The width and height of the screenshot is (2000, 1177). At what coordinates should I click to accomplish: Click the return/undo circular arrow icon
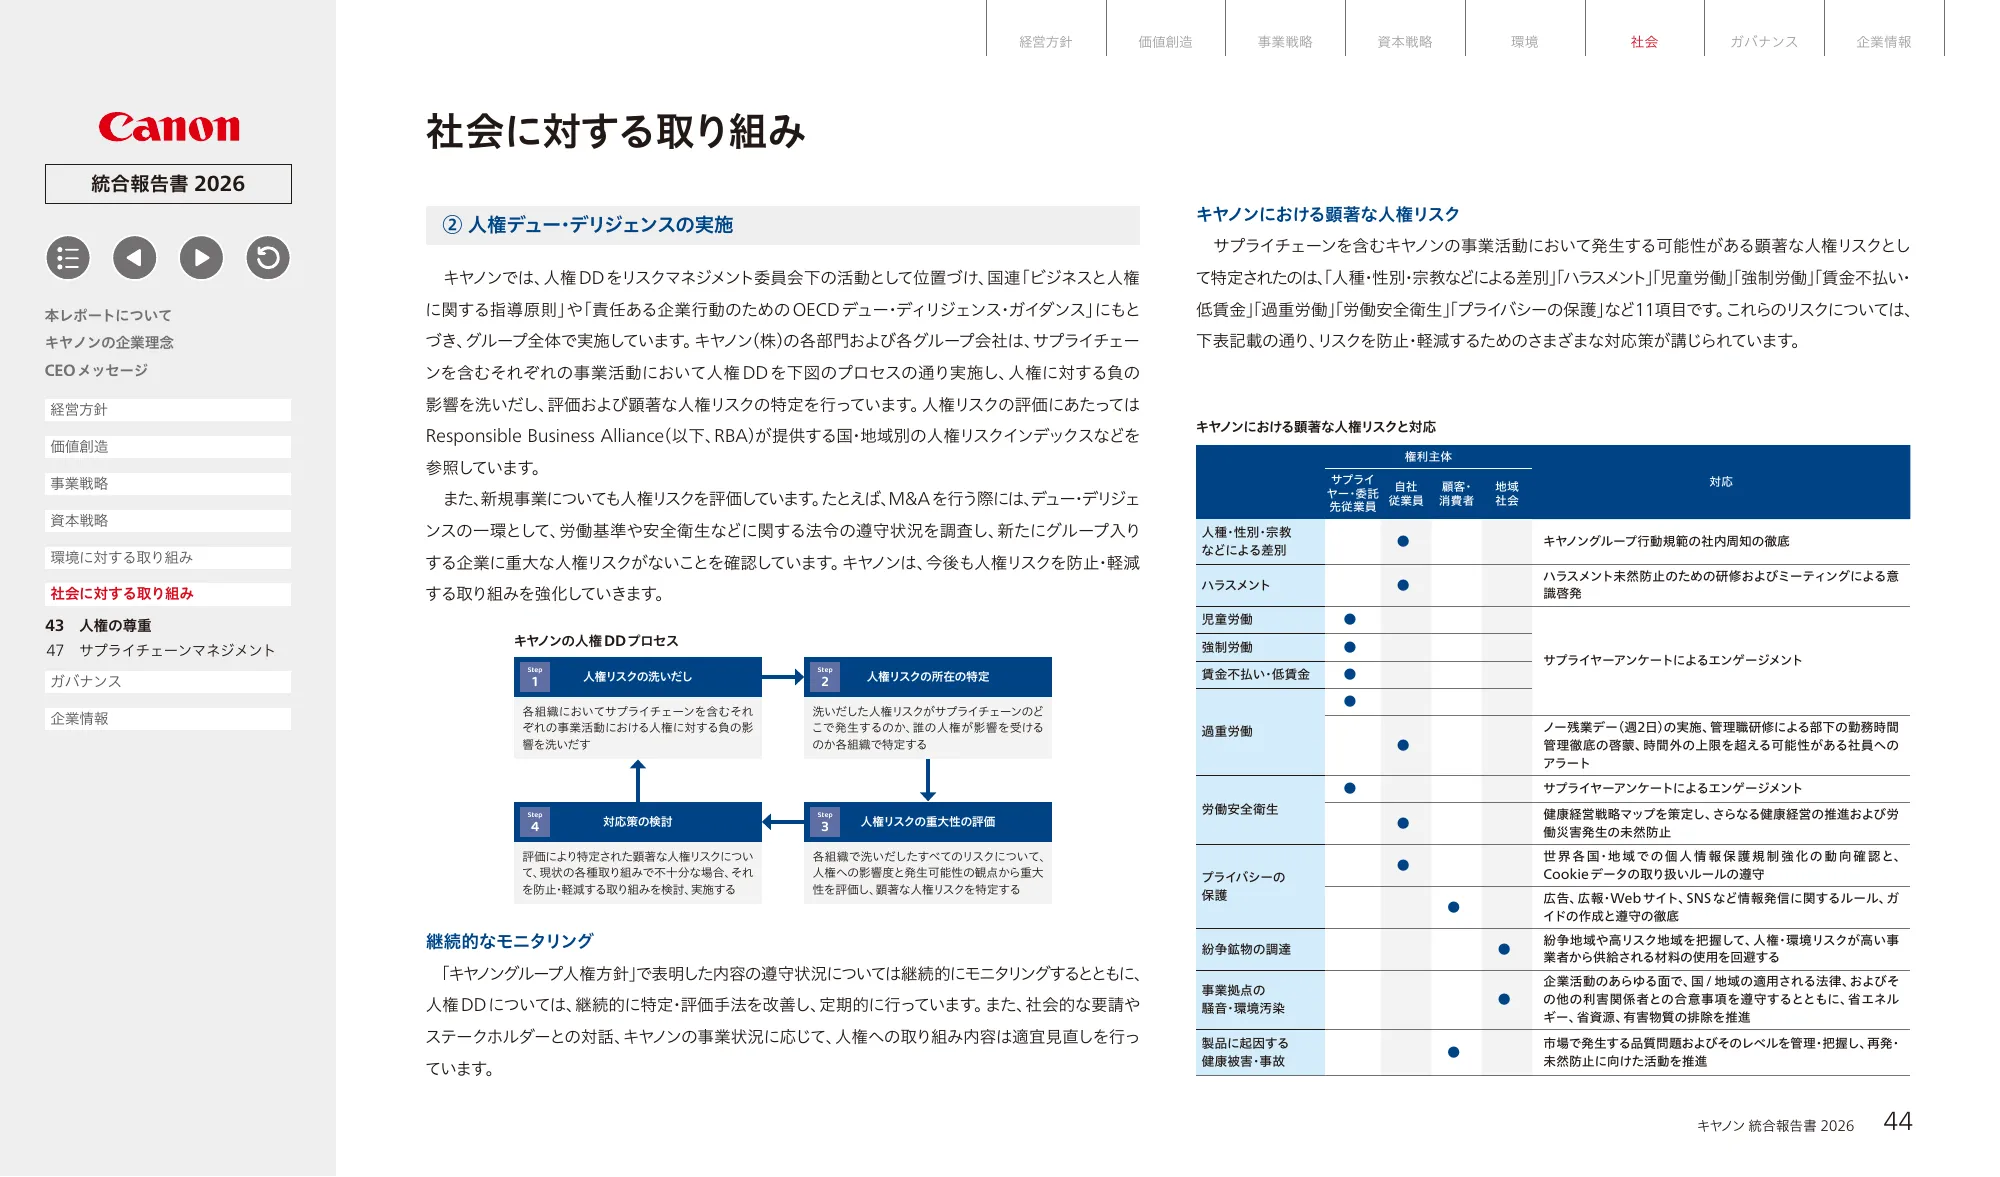(x=268, y=258)
